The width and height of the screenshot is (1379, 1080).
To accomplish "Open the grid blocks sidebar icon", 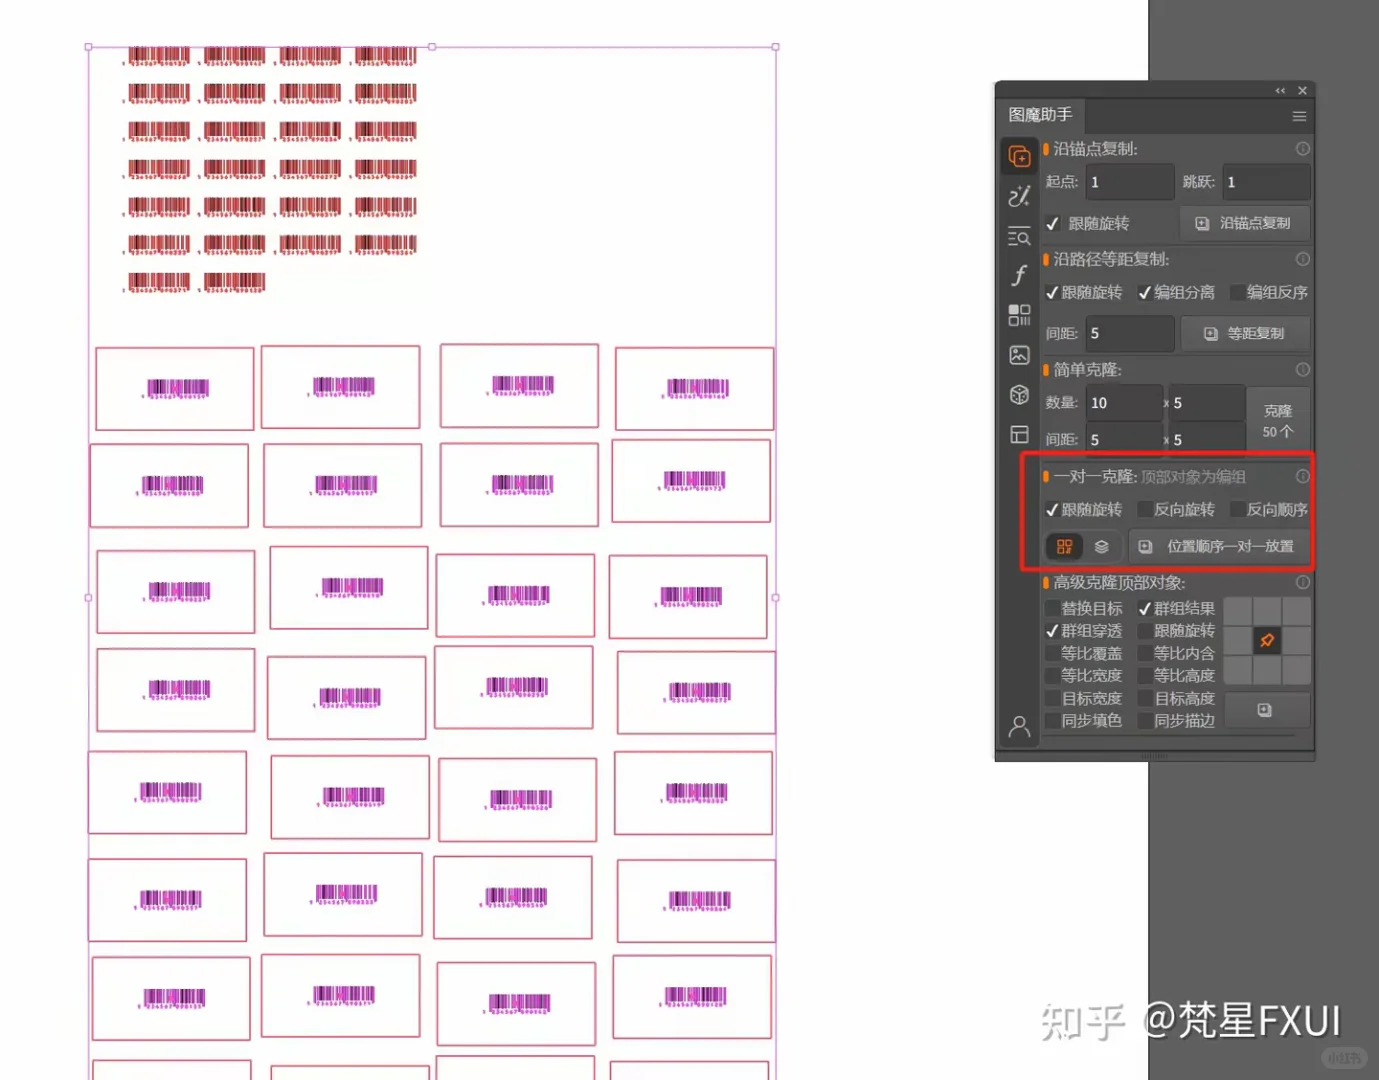I will coord(1019,315).
